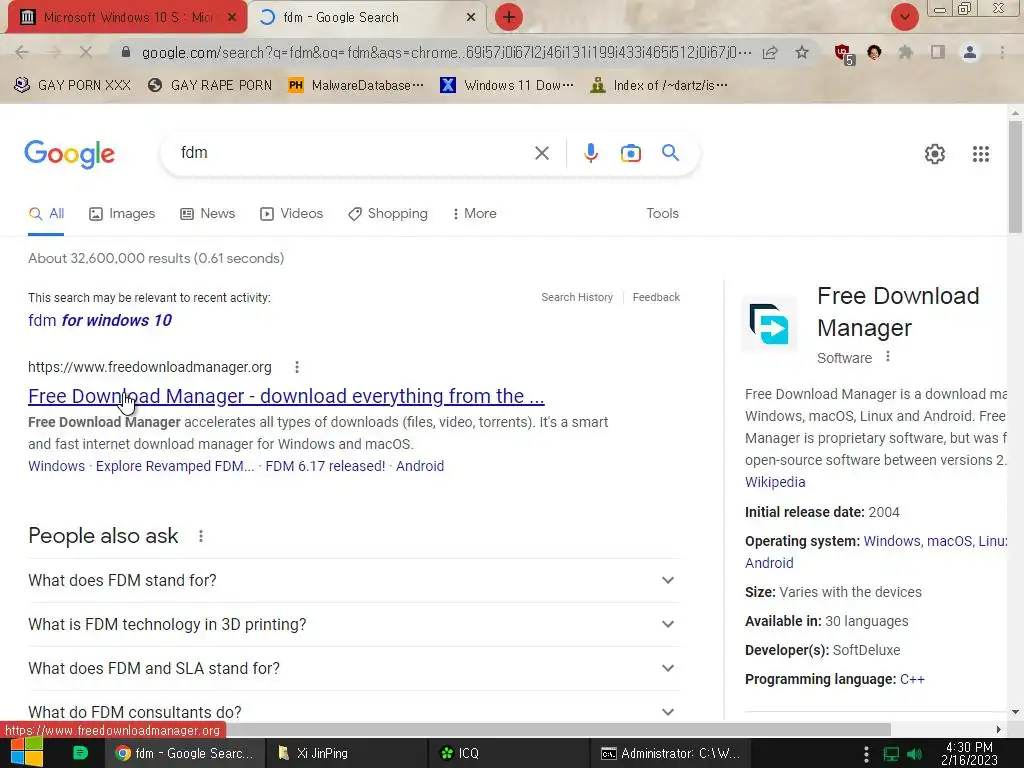The width and height of the screenshot is (1024, 768).
Task: Expand the More search categories menu
Action: point(475,214)
